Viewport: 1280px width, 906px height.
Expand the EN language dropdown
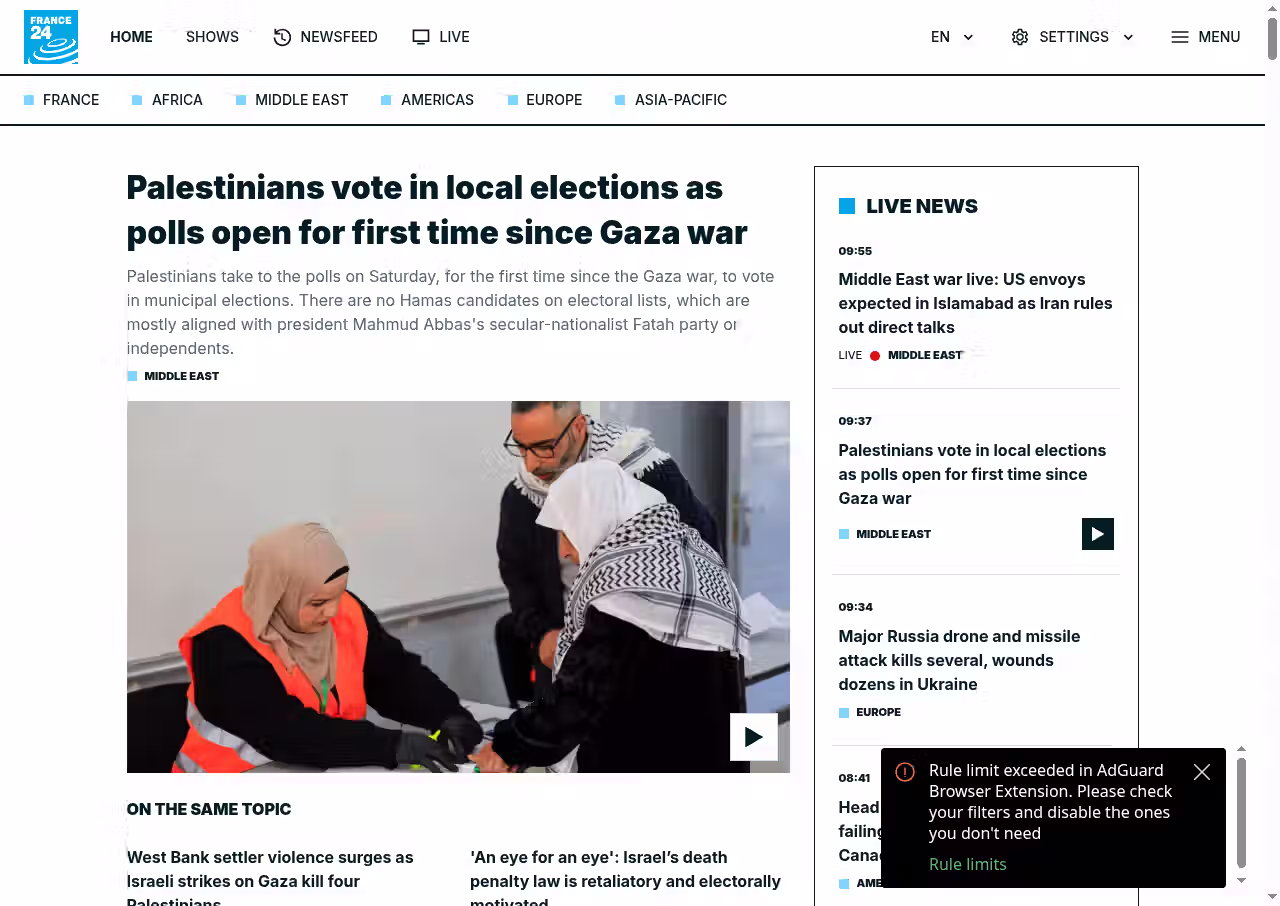pos(952,37)
